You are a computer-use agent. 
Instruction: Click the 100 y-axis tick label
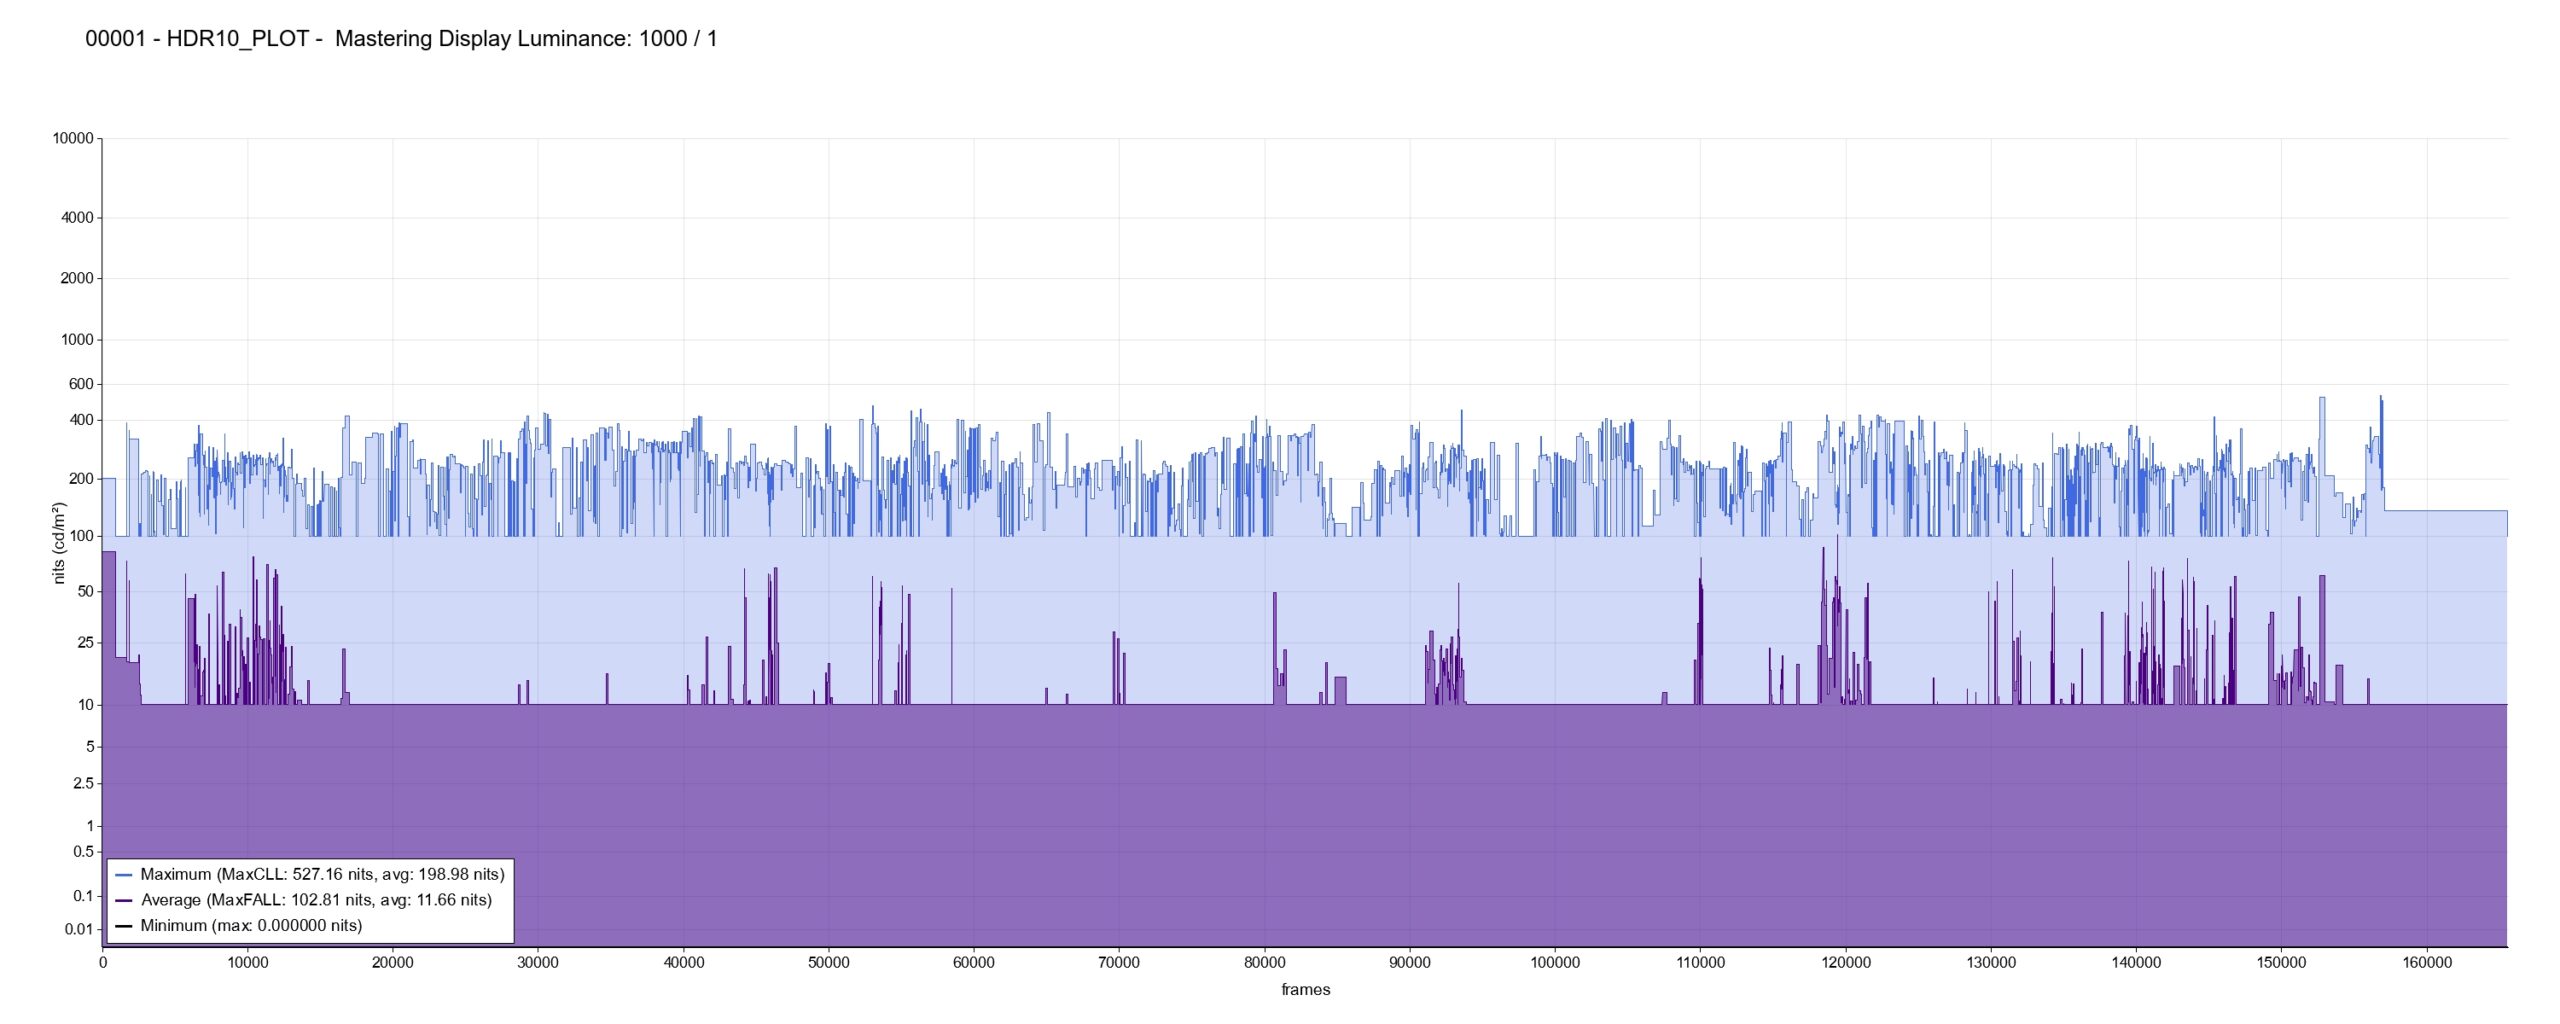(81, 537)
